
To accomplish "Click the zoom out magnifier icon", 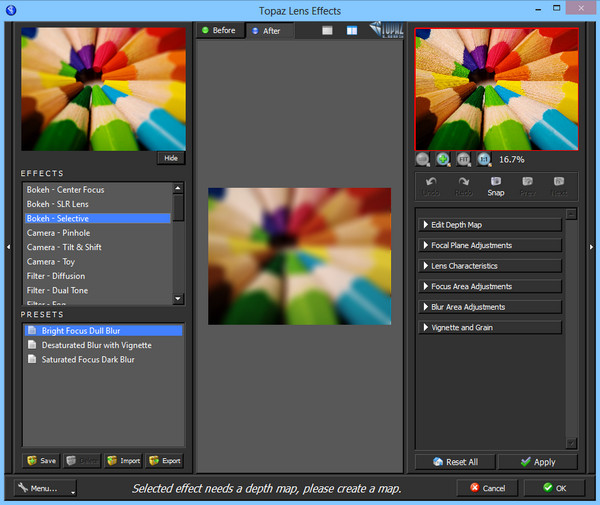I will click(423, 159).
